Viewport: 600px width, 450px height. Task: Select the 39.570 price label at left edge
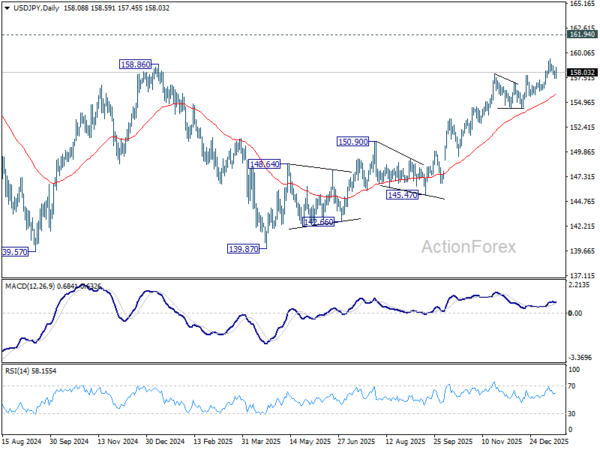[x=15, y=252]
